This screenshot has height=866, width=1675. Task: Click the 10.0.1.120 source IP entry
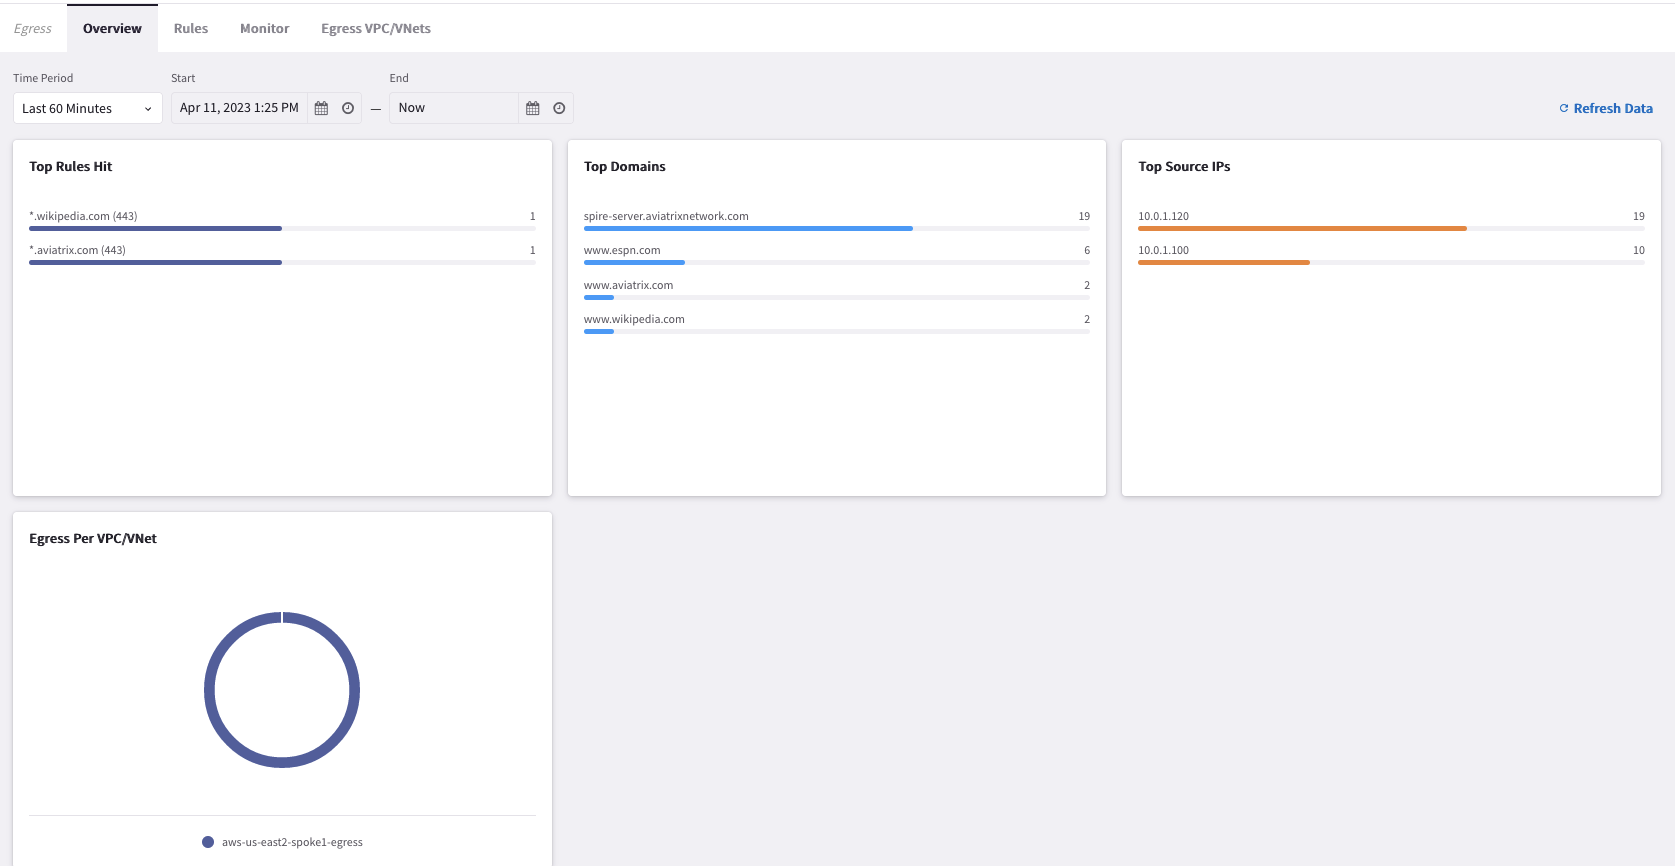tap(1163, 216)
